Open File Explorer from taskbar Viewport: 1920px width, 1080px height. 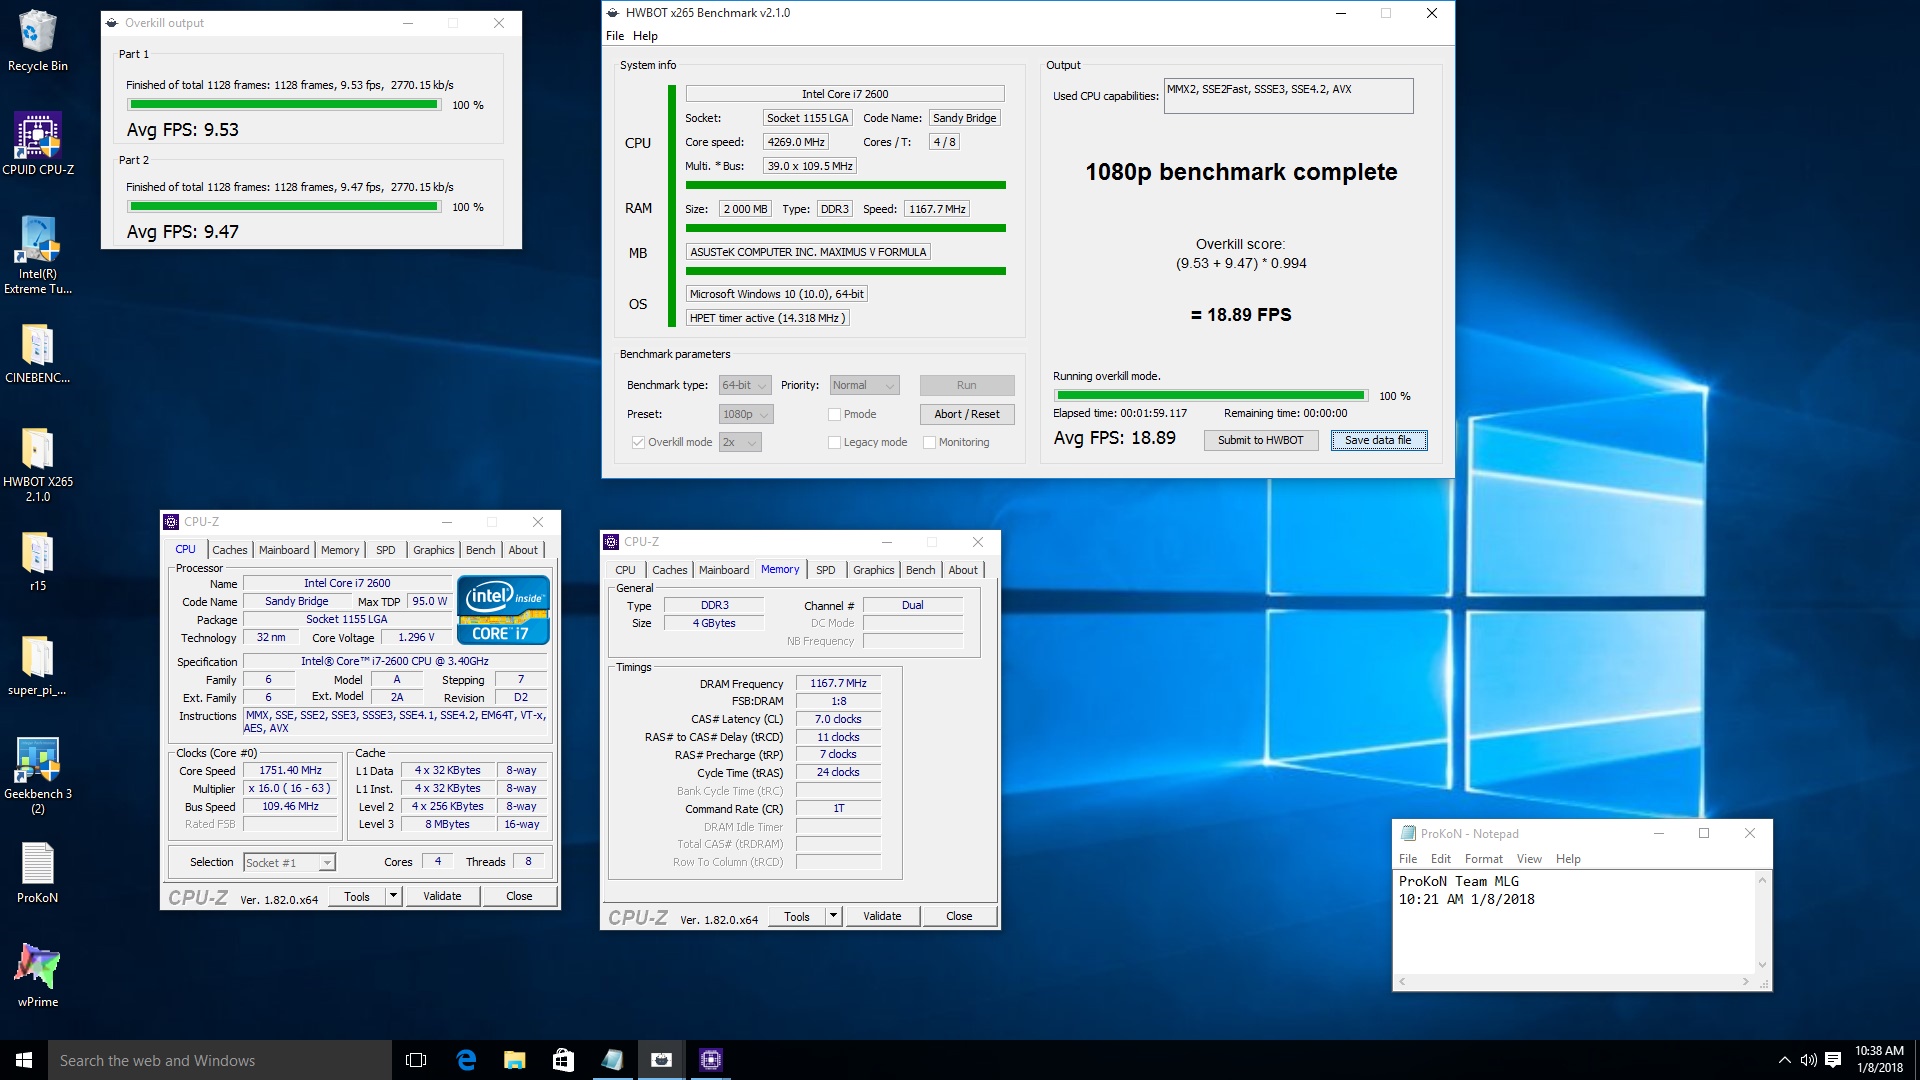[x=514, y=1060]
